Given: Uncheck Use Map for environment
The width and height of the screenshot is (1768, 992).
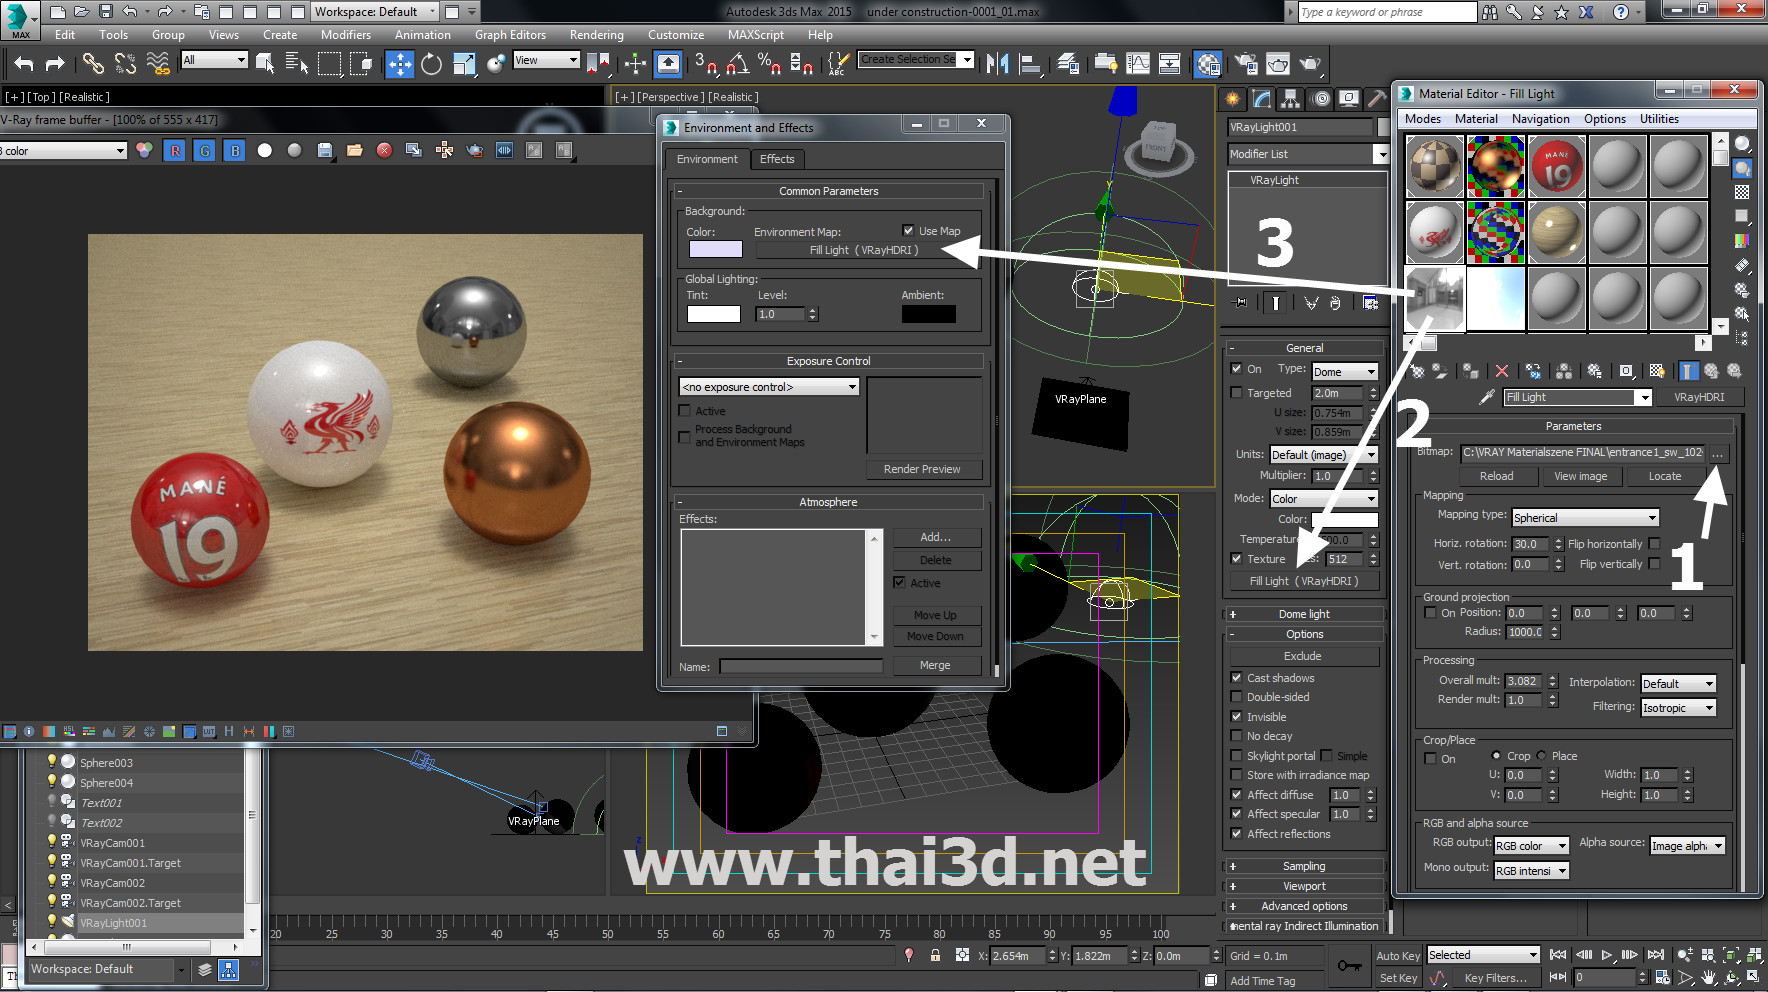Looking at the screenshot, I should [908, 231].
